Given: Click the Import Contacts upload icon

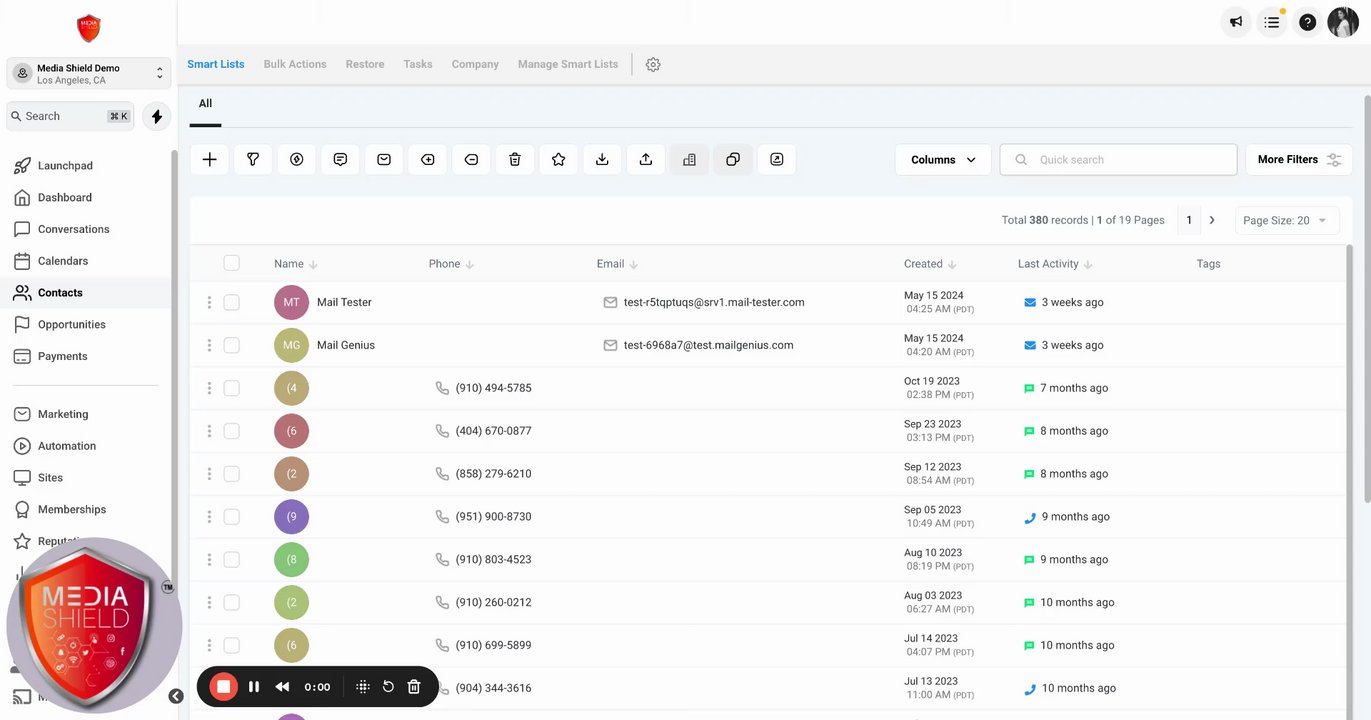Looking at the screenshot, I should [x=646, y=160].
